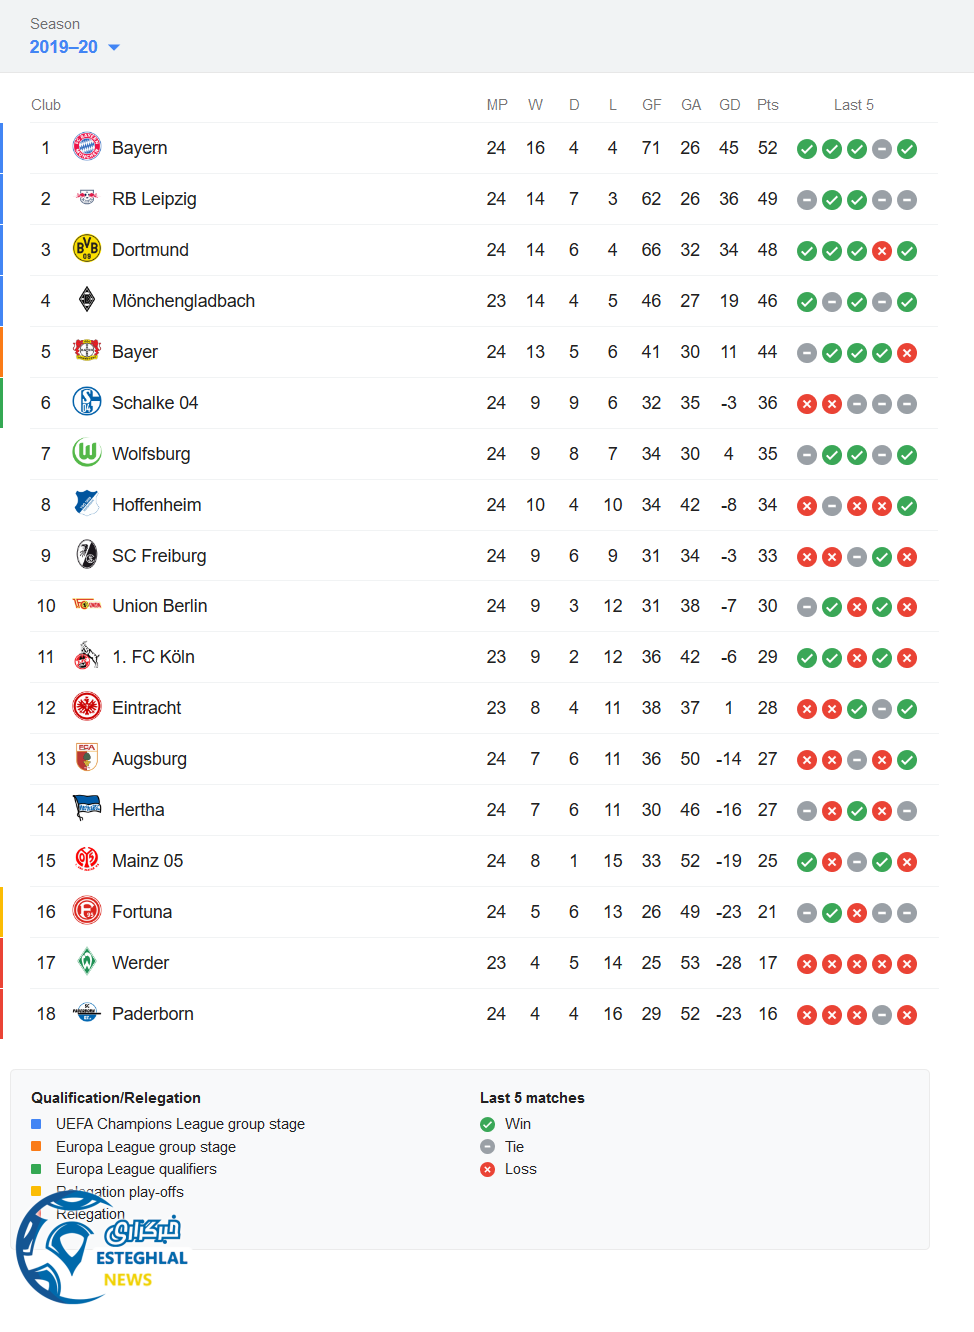Select the GD column header
This screenshot has height=1332, width=974.
click(729, 105)
